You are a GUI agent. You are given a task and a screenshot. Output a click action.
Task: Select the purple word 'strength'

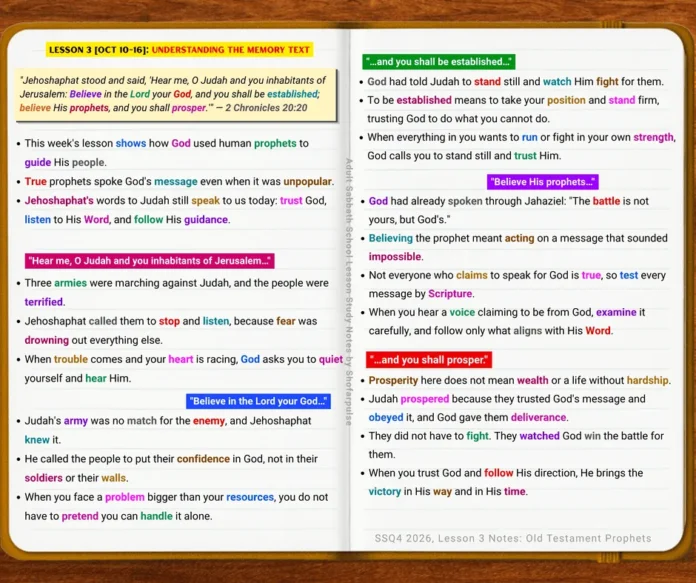coord(653,138)
